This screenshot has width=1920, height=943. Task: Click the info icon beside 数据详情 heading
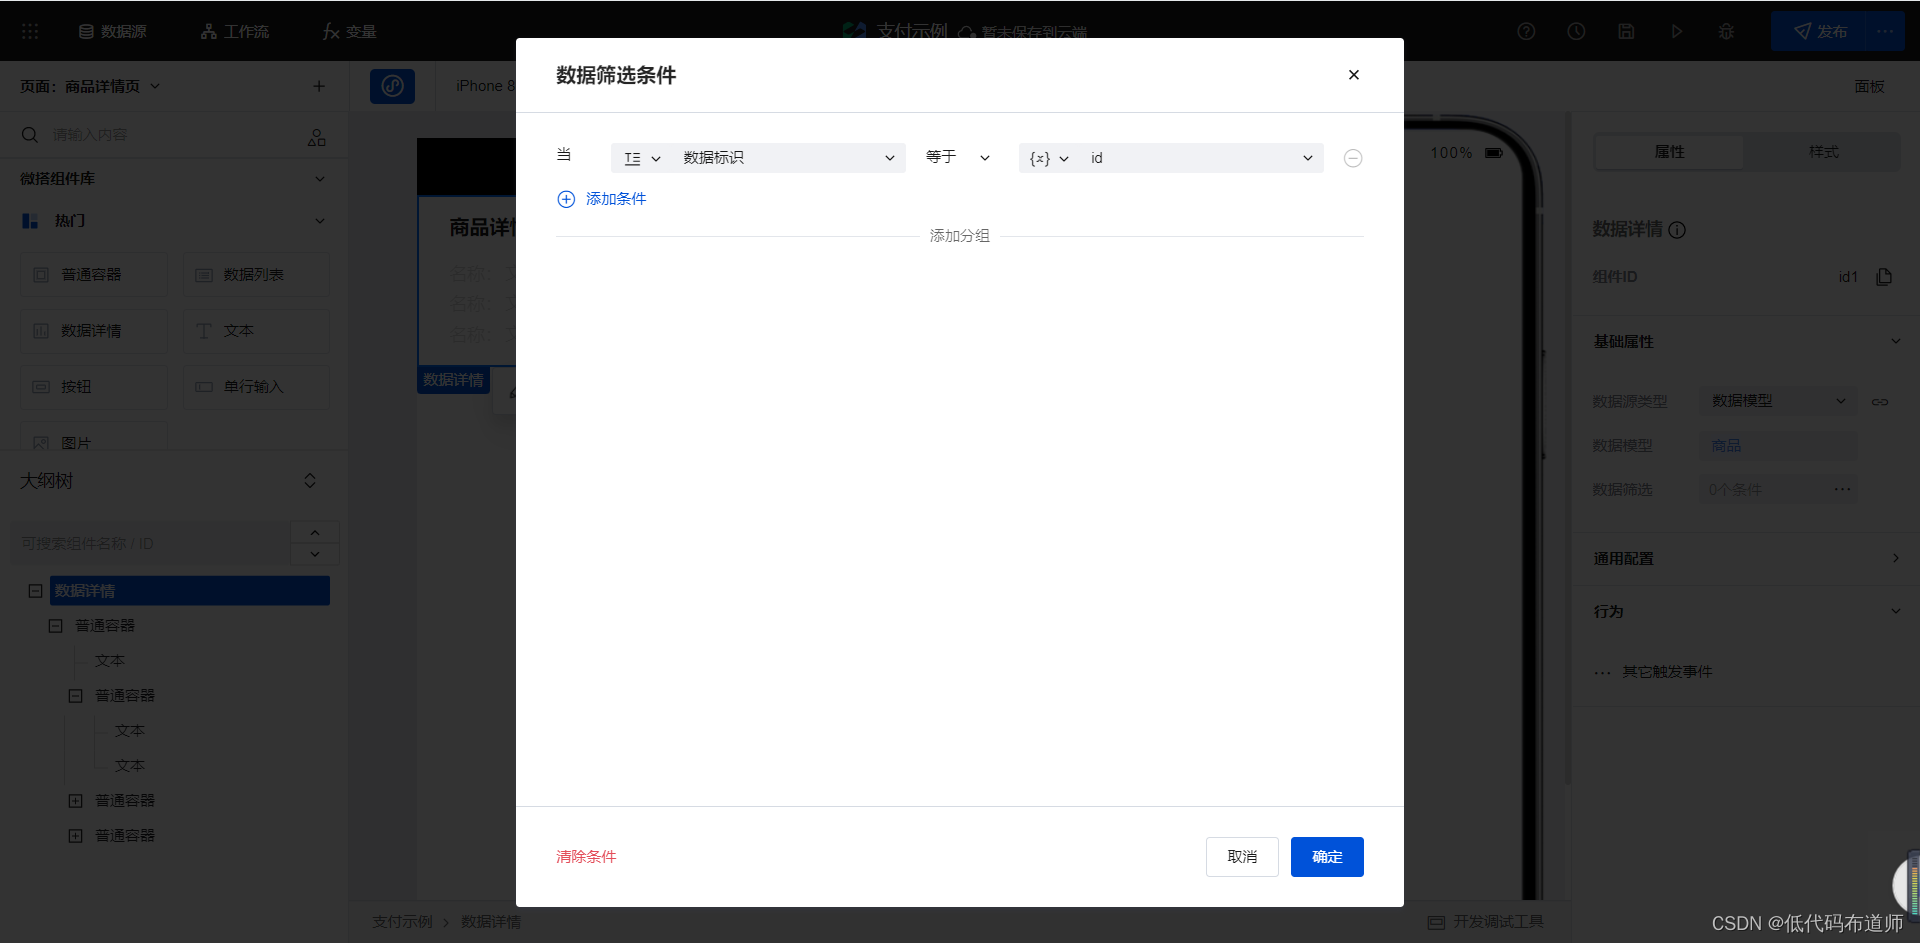click(x=1677, y=230)
